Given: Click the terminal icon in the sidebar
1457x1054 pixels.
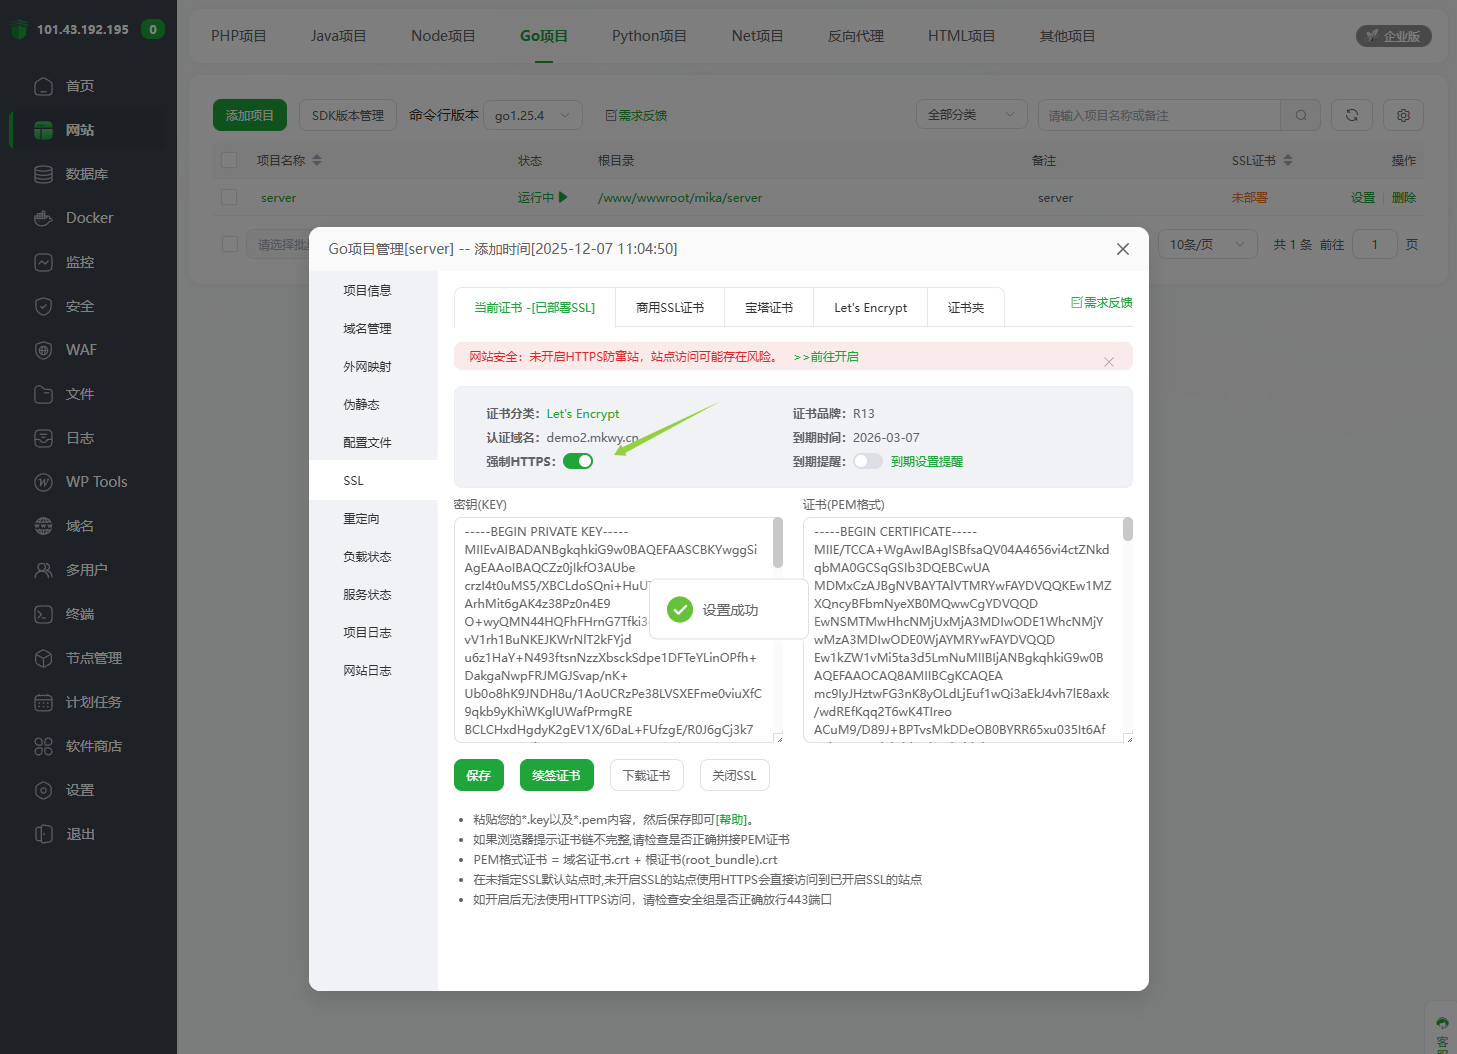Looking at the screenshot, I should click(43, 614).
